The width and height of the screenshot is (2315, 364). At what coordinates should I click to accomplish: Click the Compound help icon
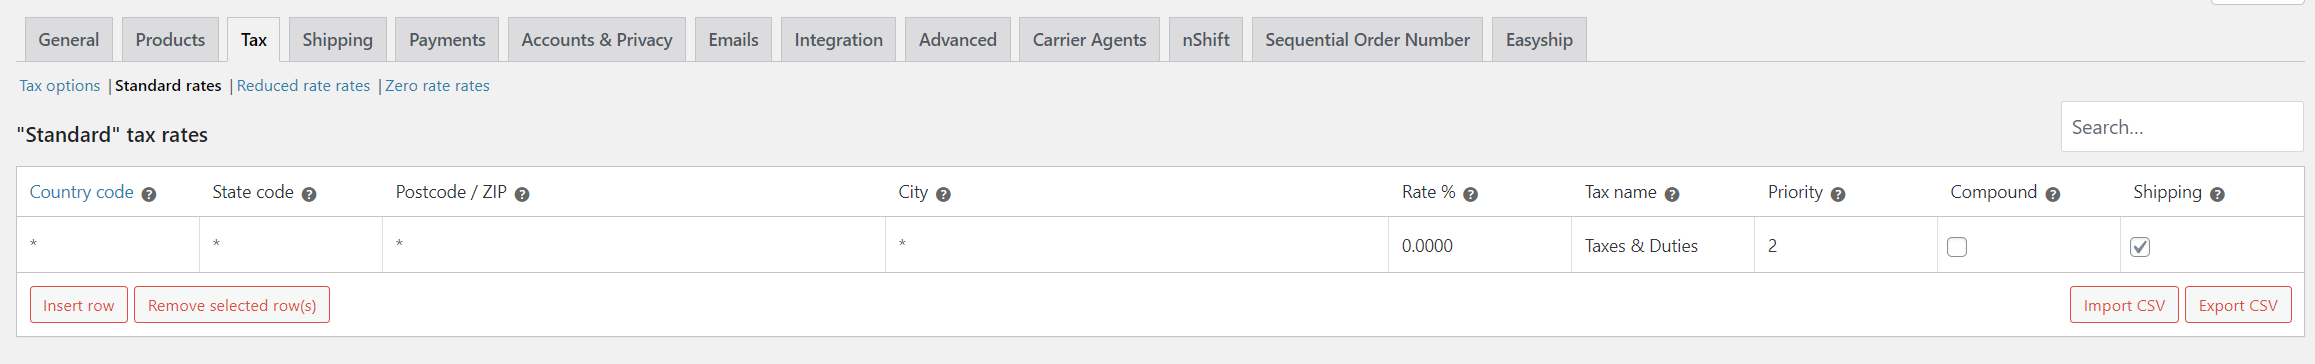(x=2053, y=194)
